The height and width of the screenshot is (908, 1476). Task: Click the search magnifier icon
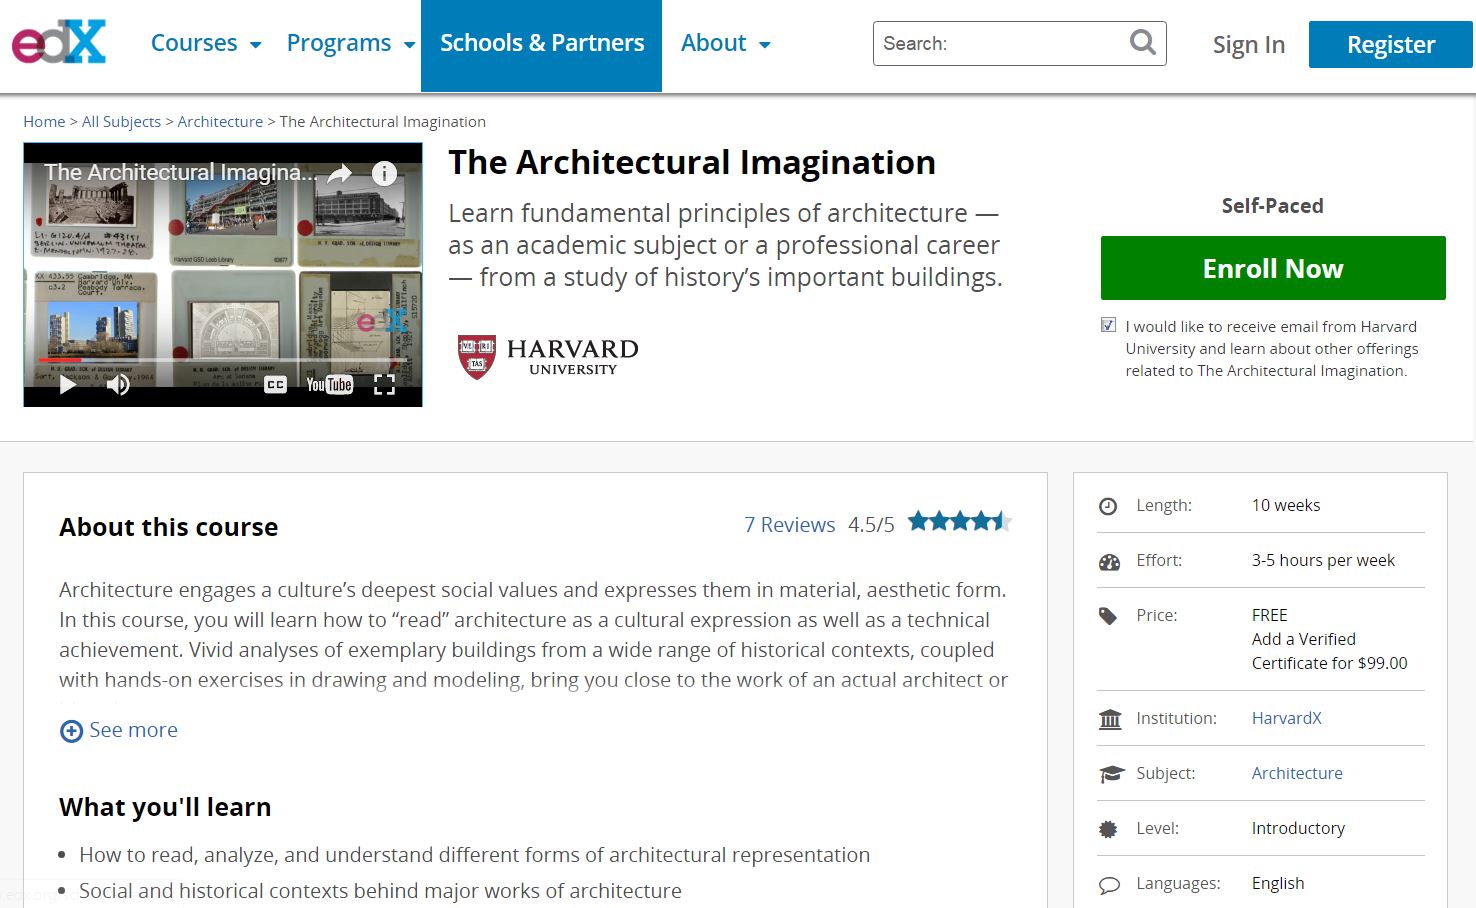click(x=1142, y=42)
